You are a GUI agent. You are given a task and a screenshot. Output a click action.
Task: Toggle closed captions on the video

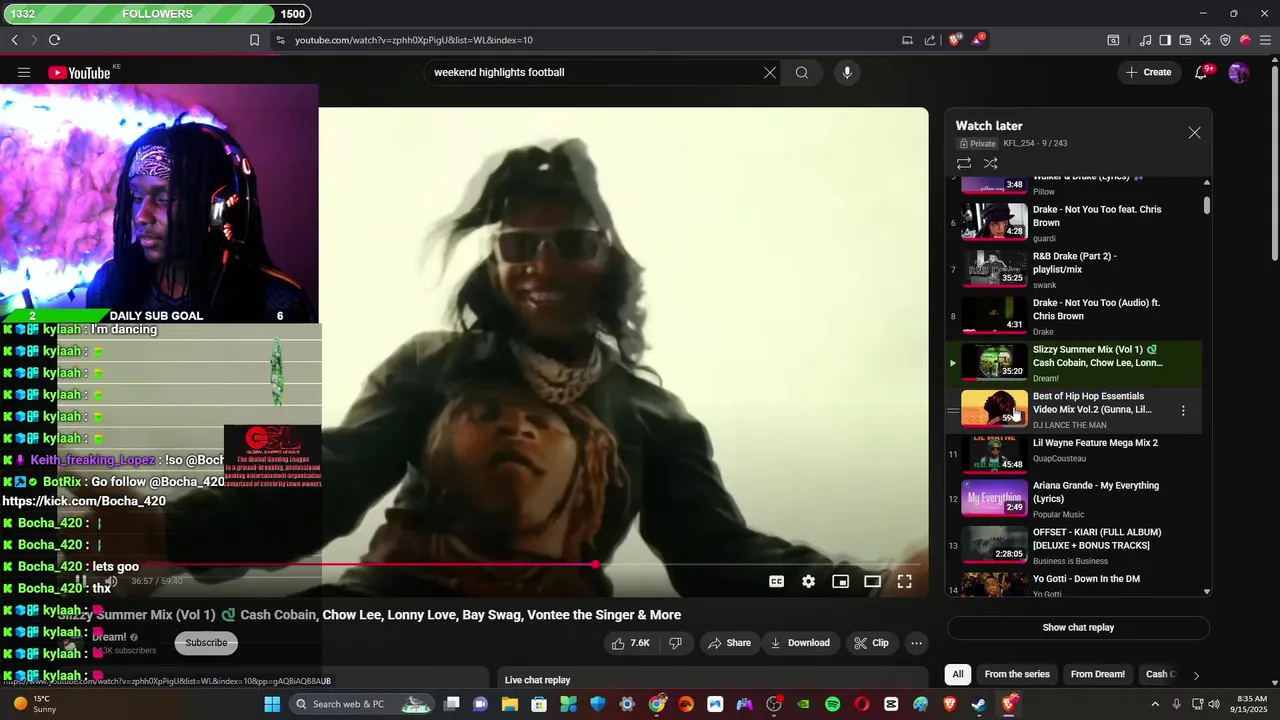click(776, 581)
